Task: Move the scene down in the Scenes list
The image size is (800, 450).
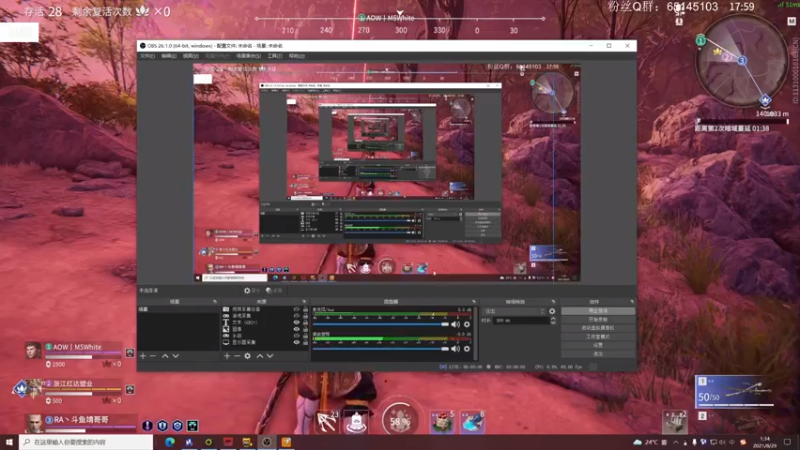Action: 176,356
